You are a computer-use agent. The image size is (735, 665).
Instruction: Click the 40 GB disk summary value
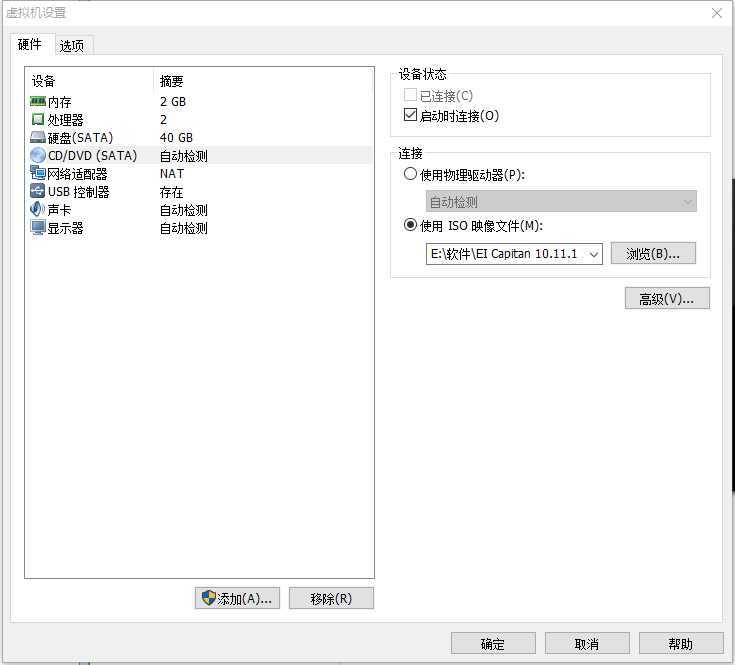click(176, 138)
